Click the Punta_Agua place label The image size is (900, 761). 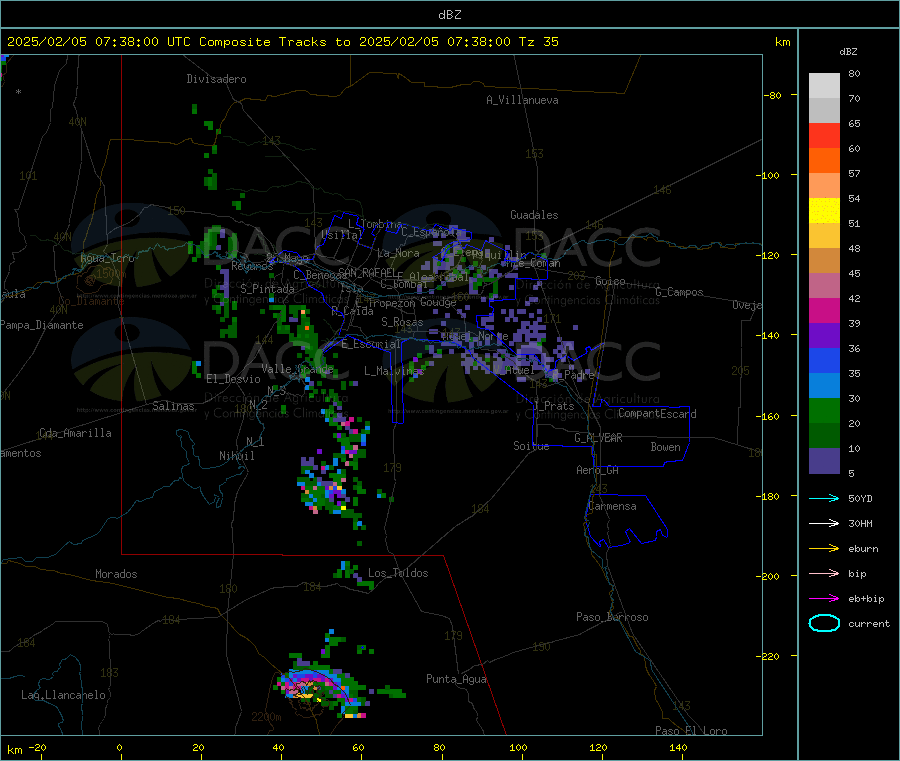click(456, 679)
